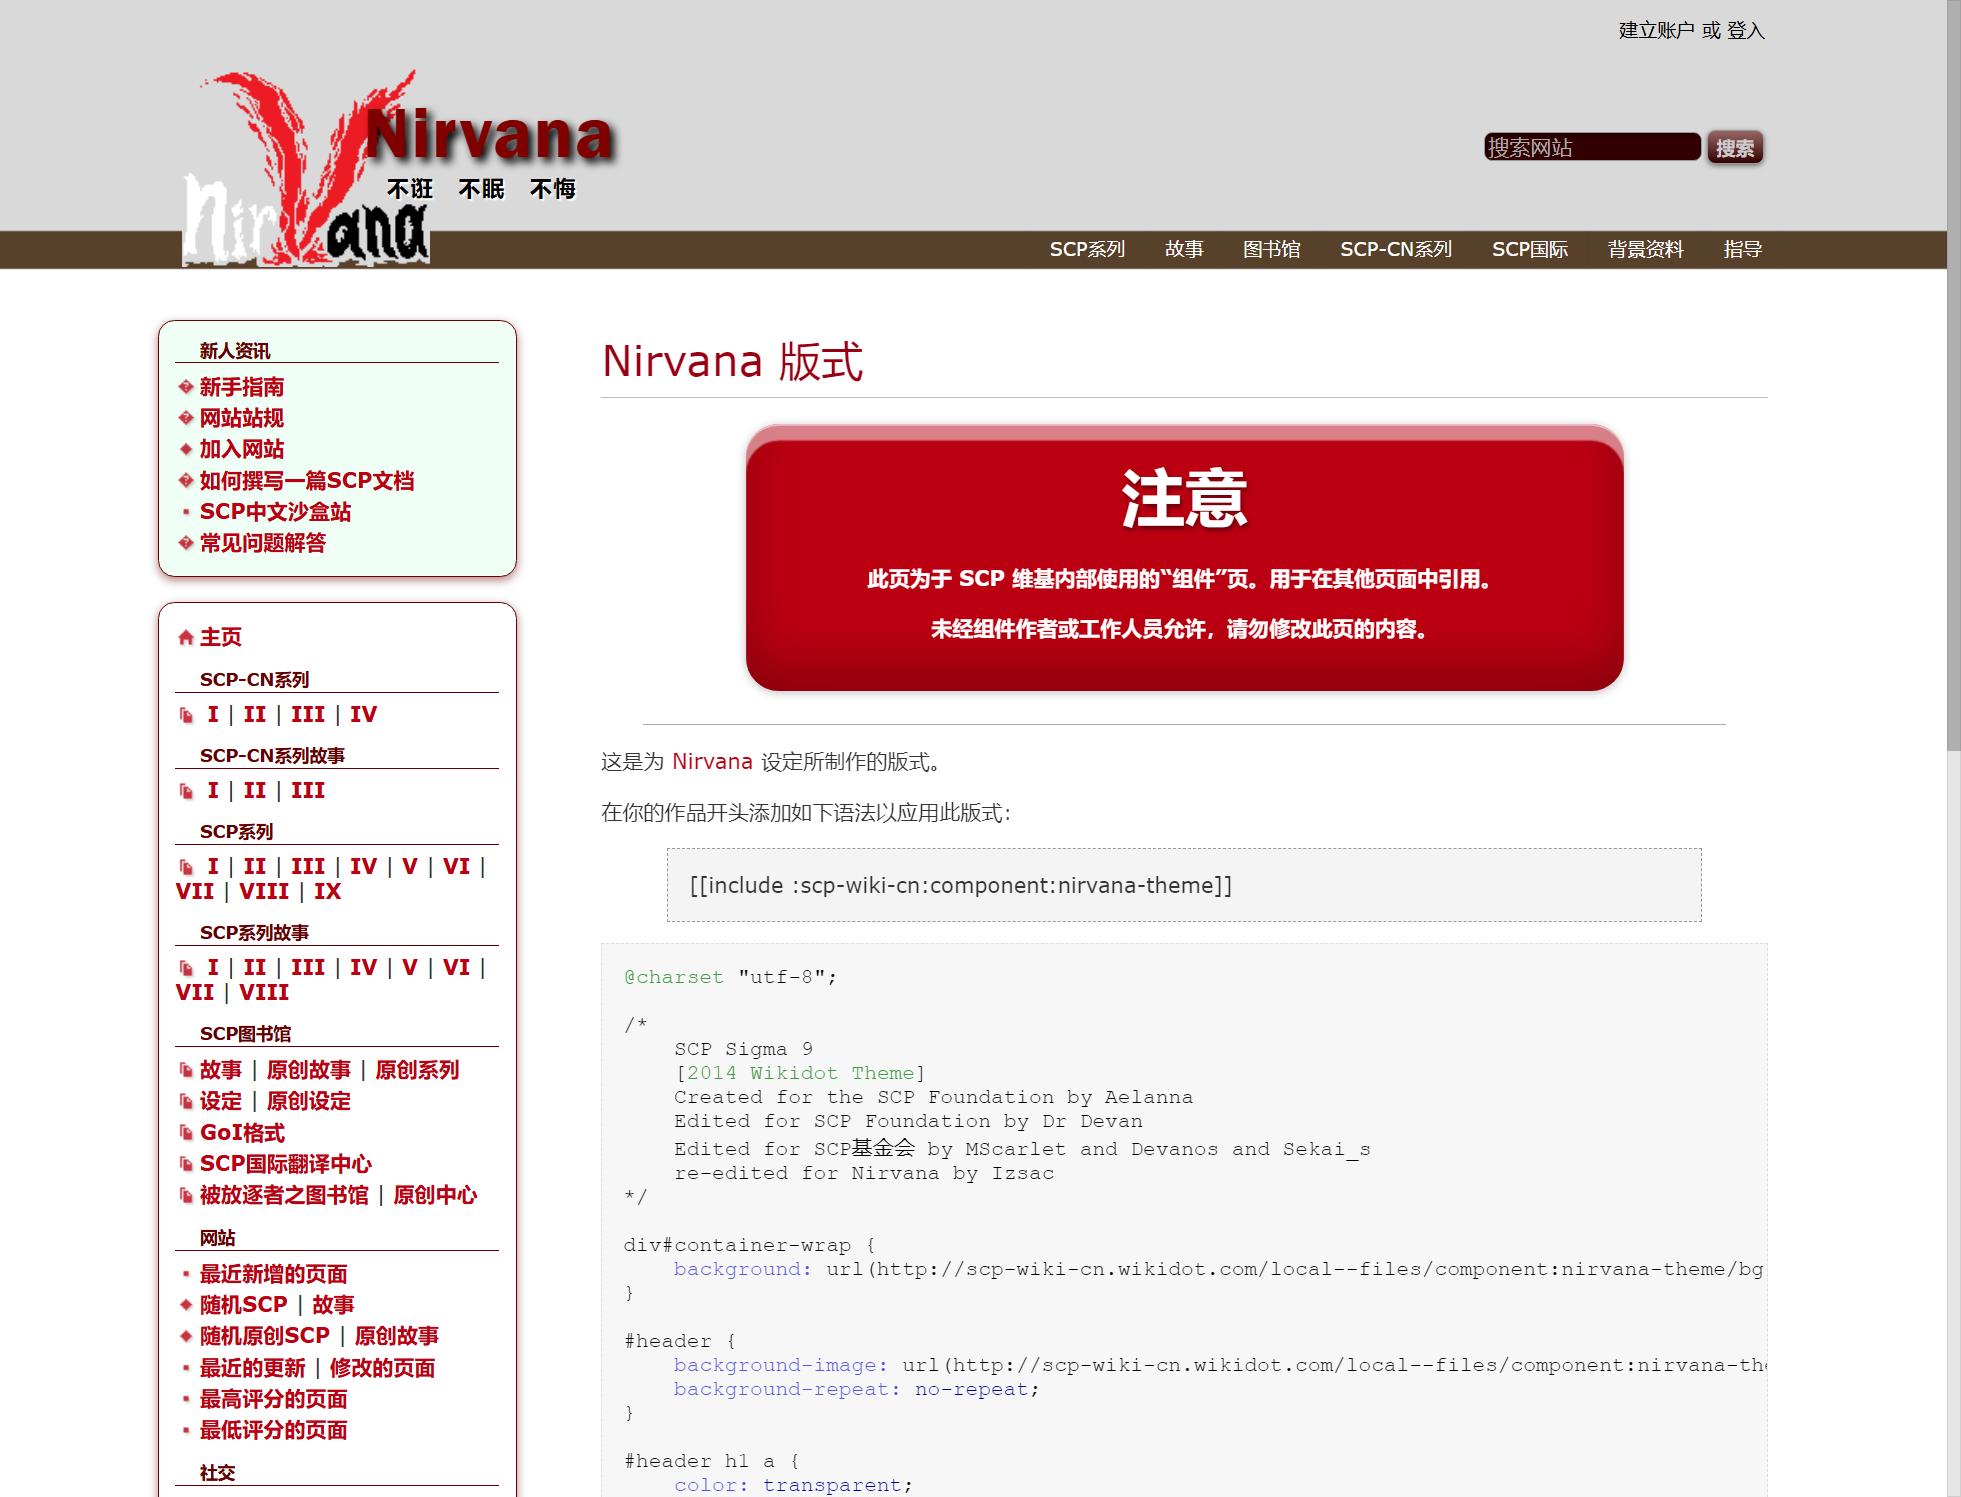Click the document icon beside GoI格式
This screenshot has height=1497, width=1961.
point(186,1133)
